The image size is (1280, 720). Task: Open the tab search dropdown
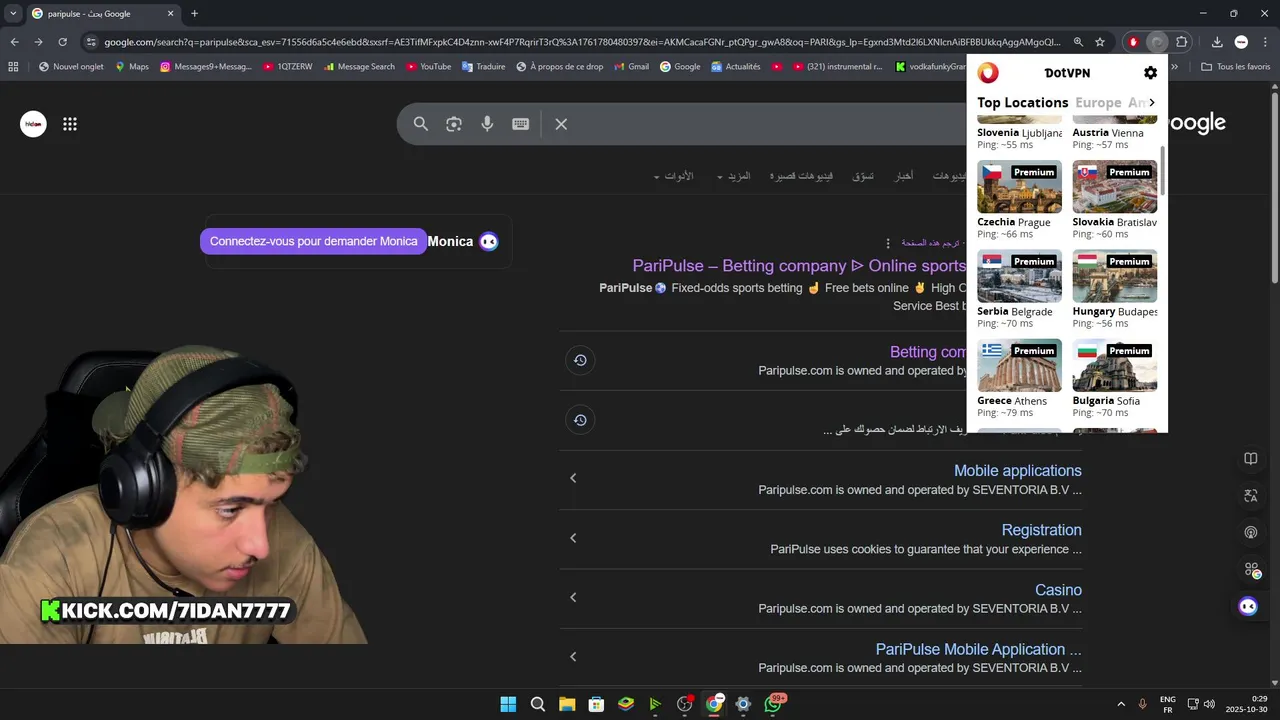point(13,14)
